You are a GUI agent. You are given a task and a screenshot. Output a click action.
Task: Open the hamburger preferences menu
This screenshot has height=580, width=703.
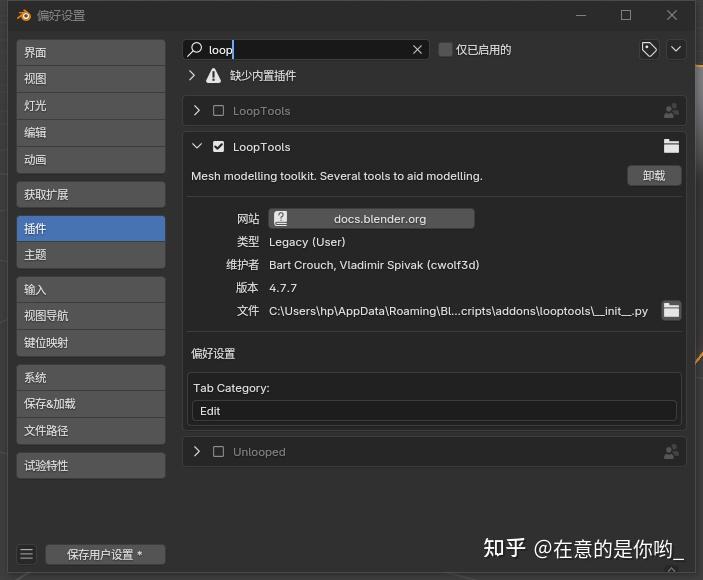pyautogui.click(x=26, y=554)
